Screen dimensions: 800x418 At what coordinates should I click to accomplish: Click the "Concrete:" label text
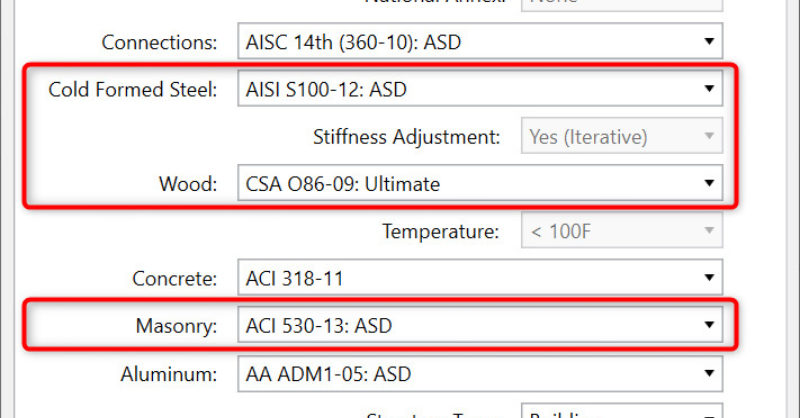(x=174, y=277)
